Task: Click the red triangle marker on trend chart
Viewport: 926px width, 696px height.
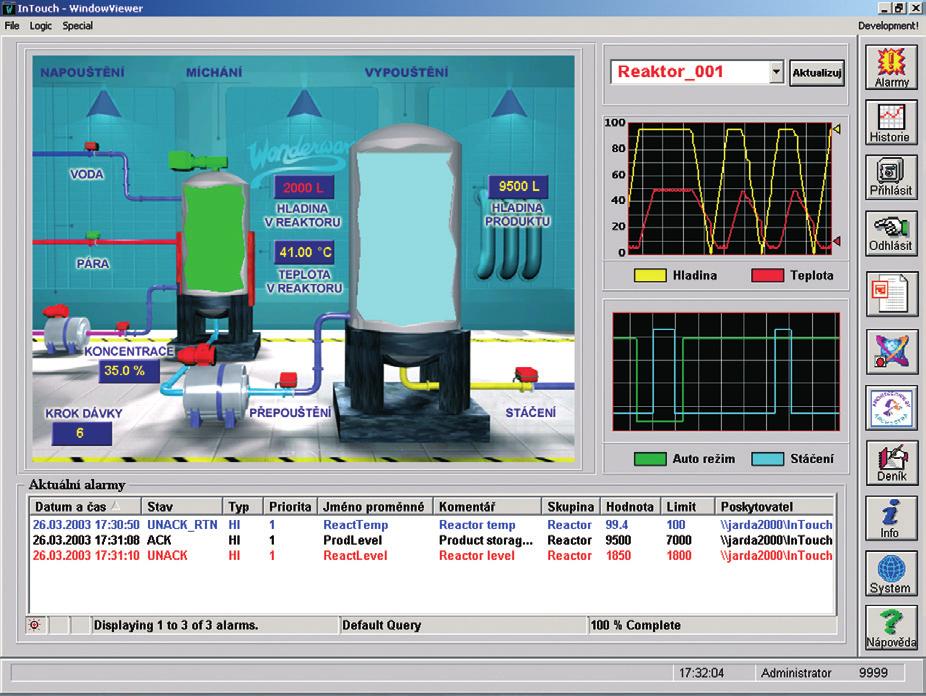Action: 836,241
